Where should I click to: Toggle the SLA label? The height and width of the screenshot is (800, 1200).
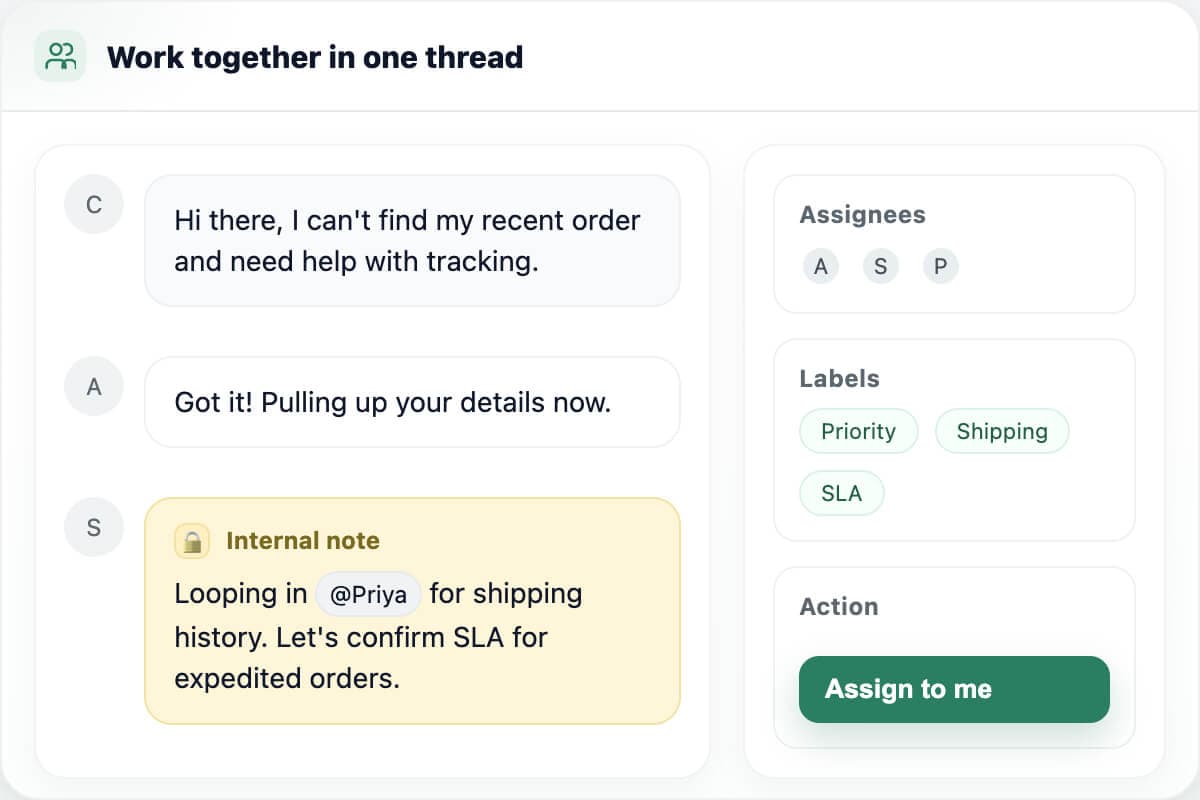[841, 492]
